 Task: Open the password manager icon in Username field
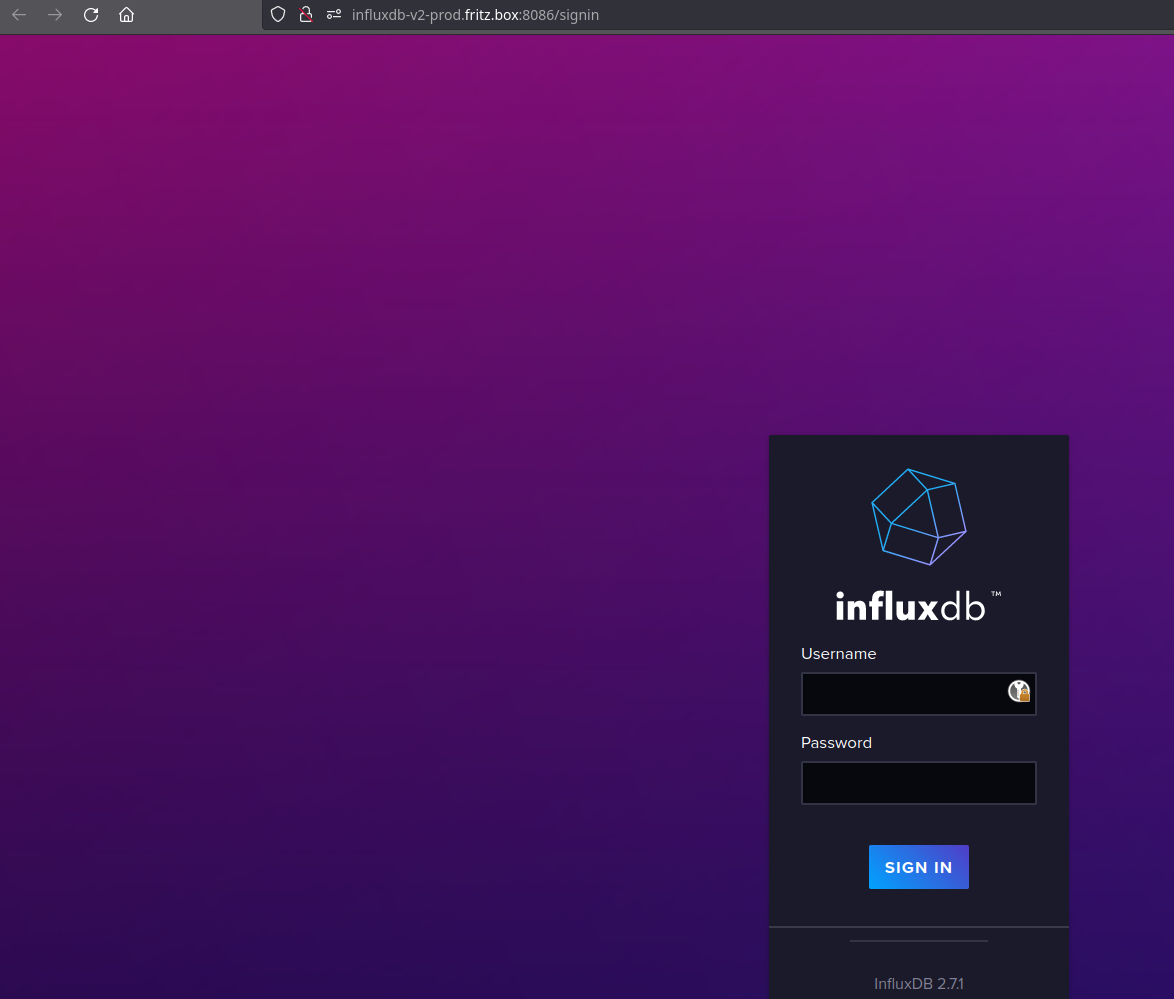tap(1018, 691)
